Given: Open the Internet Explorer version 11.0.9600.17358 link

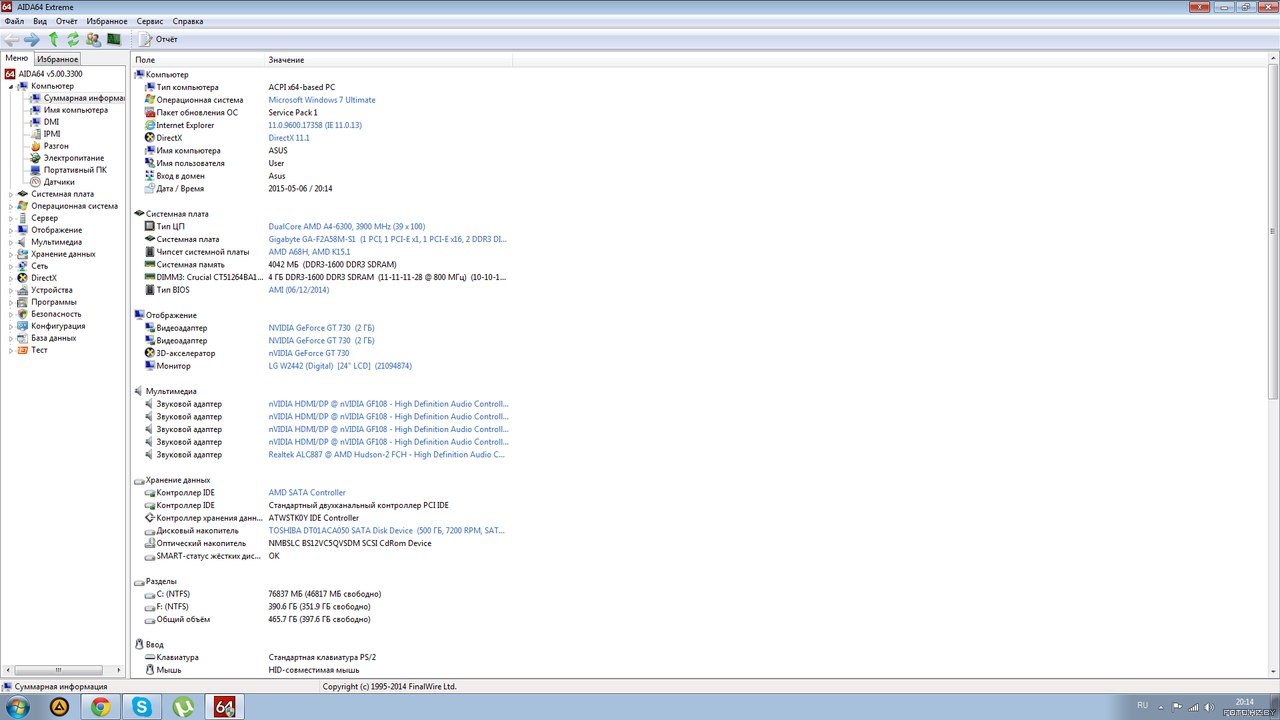Looking at the screenshot, I should (x=315, y=125).
